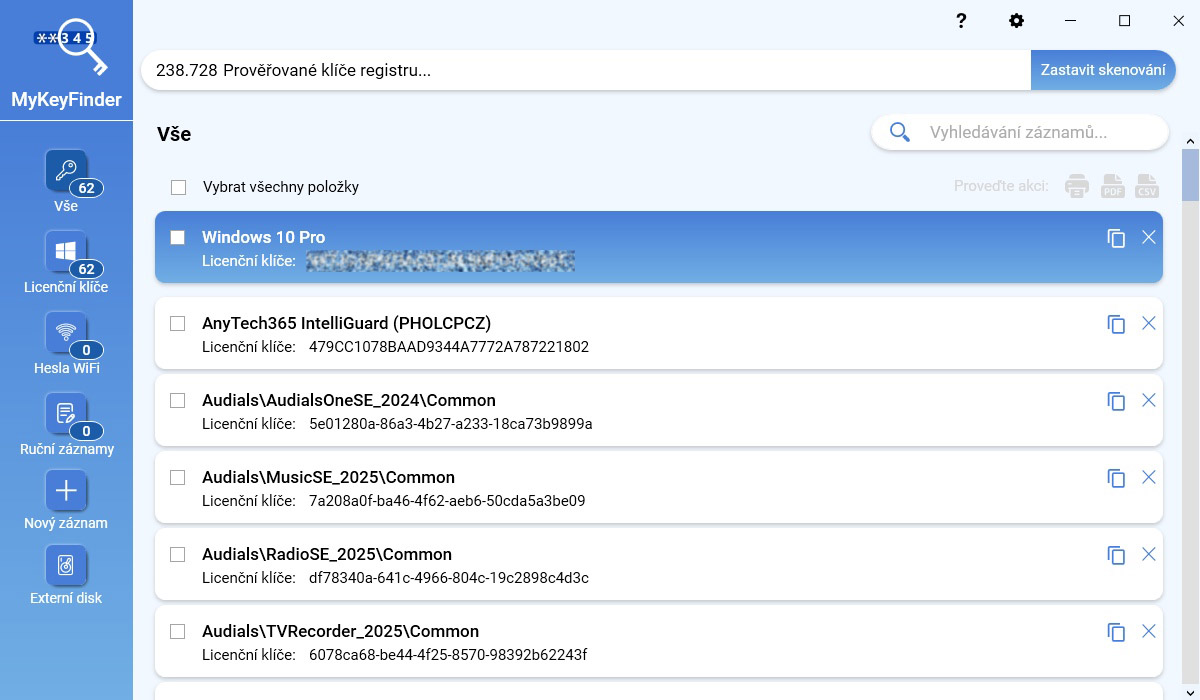Select the Windows 10 Pro checkbox
Screen dimensions: 1200x700
pyautogui.click(x=177, y=237)
